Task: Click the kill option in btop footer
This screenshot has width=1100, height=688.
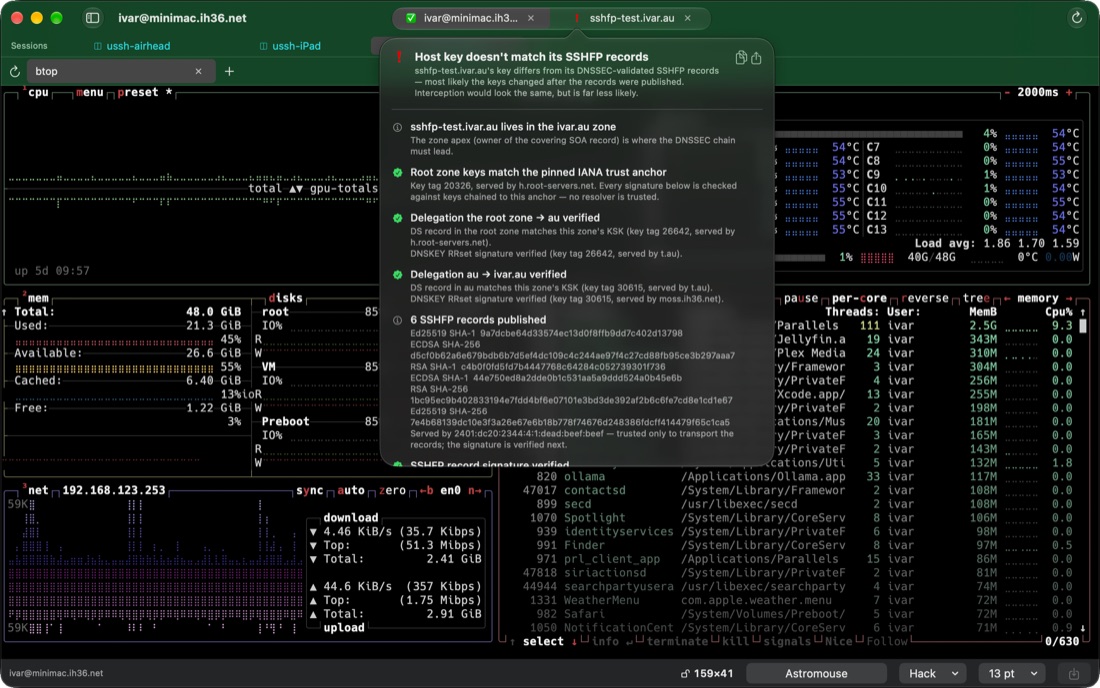Action: (x=736, y=642)
